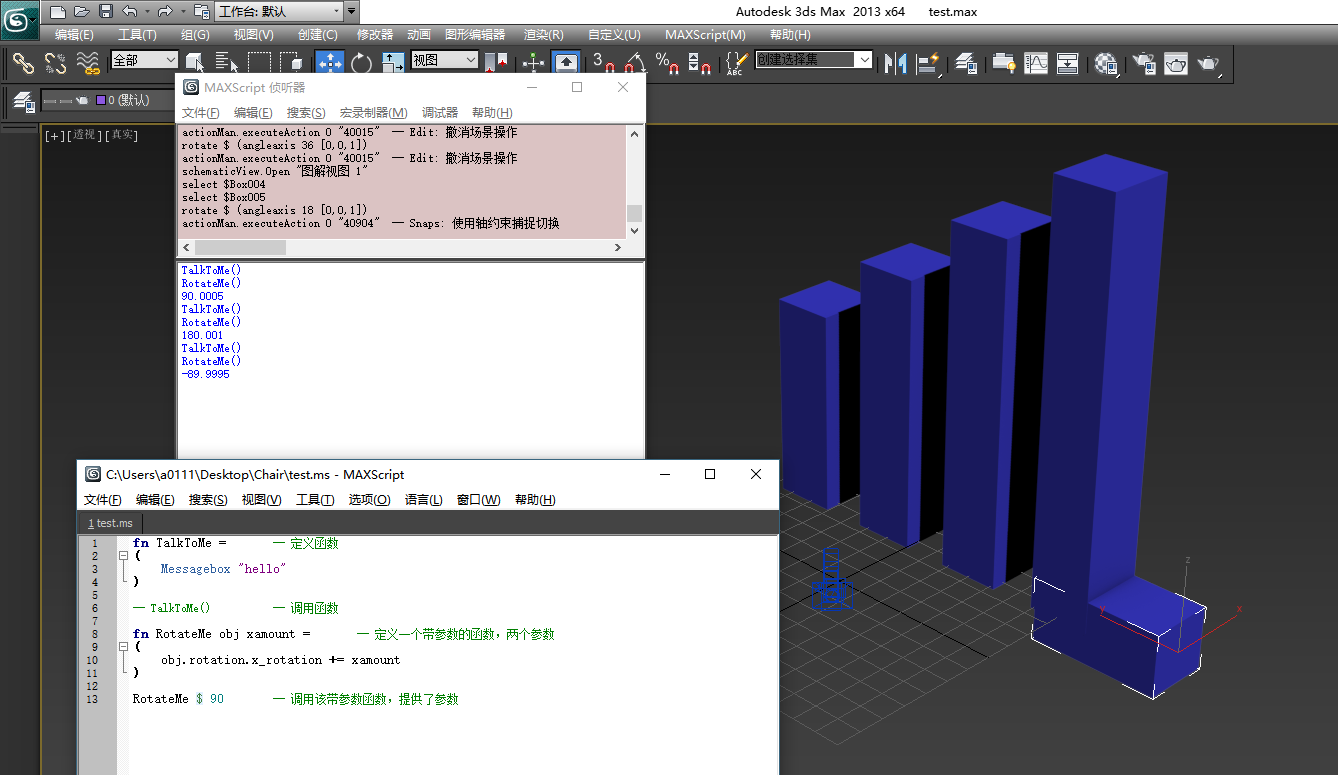The height and width of the screenshot is (775, 1338).
Task: Open the redo history dropdown arrow
Action: click(181, 12)
